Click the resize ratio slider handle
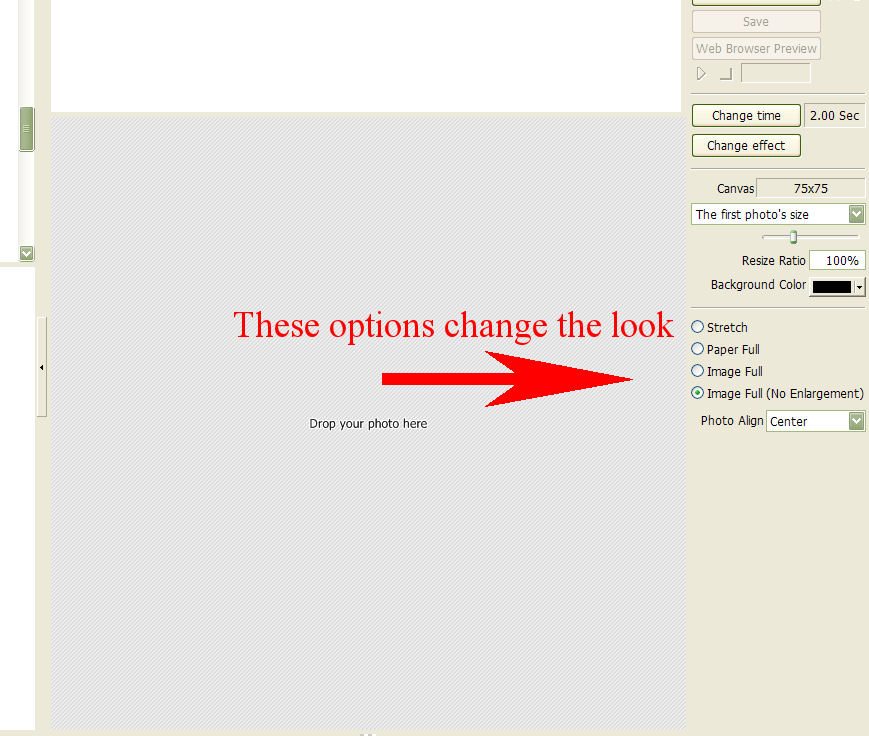Viewport: 869px width, 736px height. [793, 237]
